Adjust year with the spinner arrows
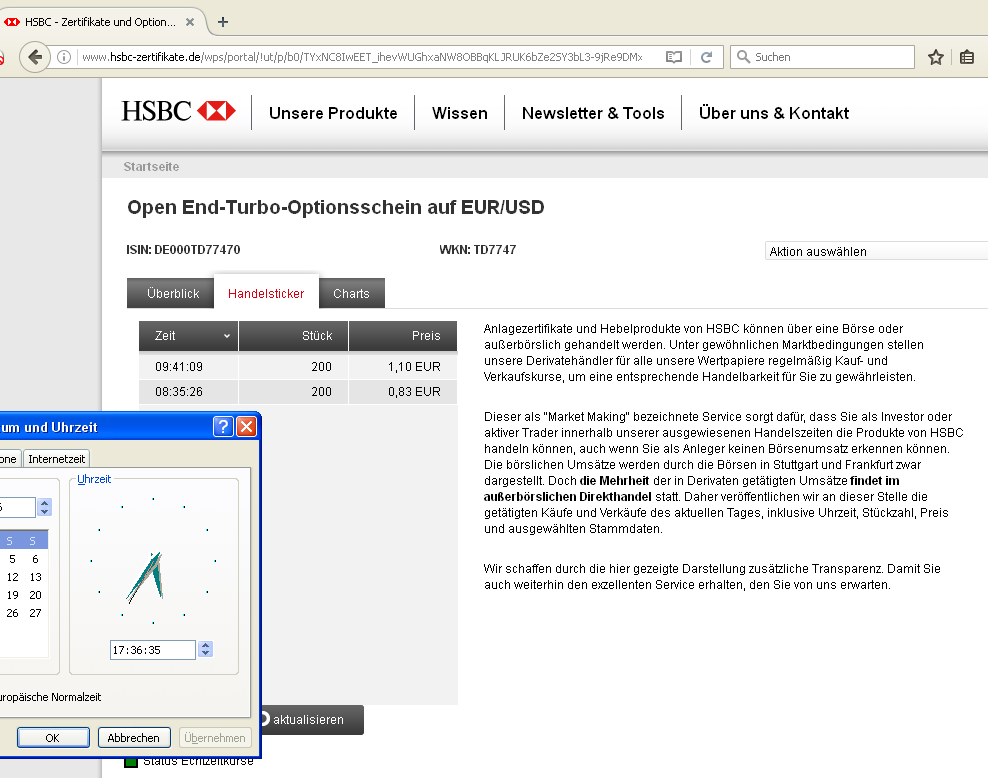The height and width of the screenshot is (778, 988). (x=44, y=507)
